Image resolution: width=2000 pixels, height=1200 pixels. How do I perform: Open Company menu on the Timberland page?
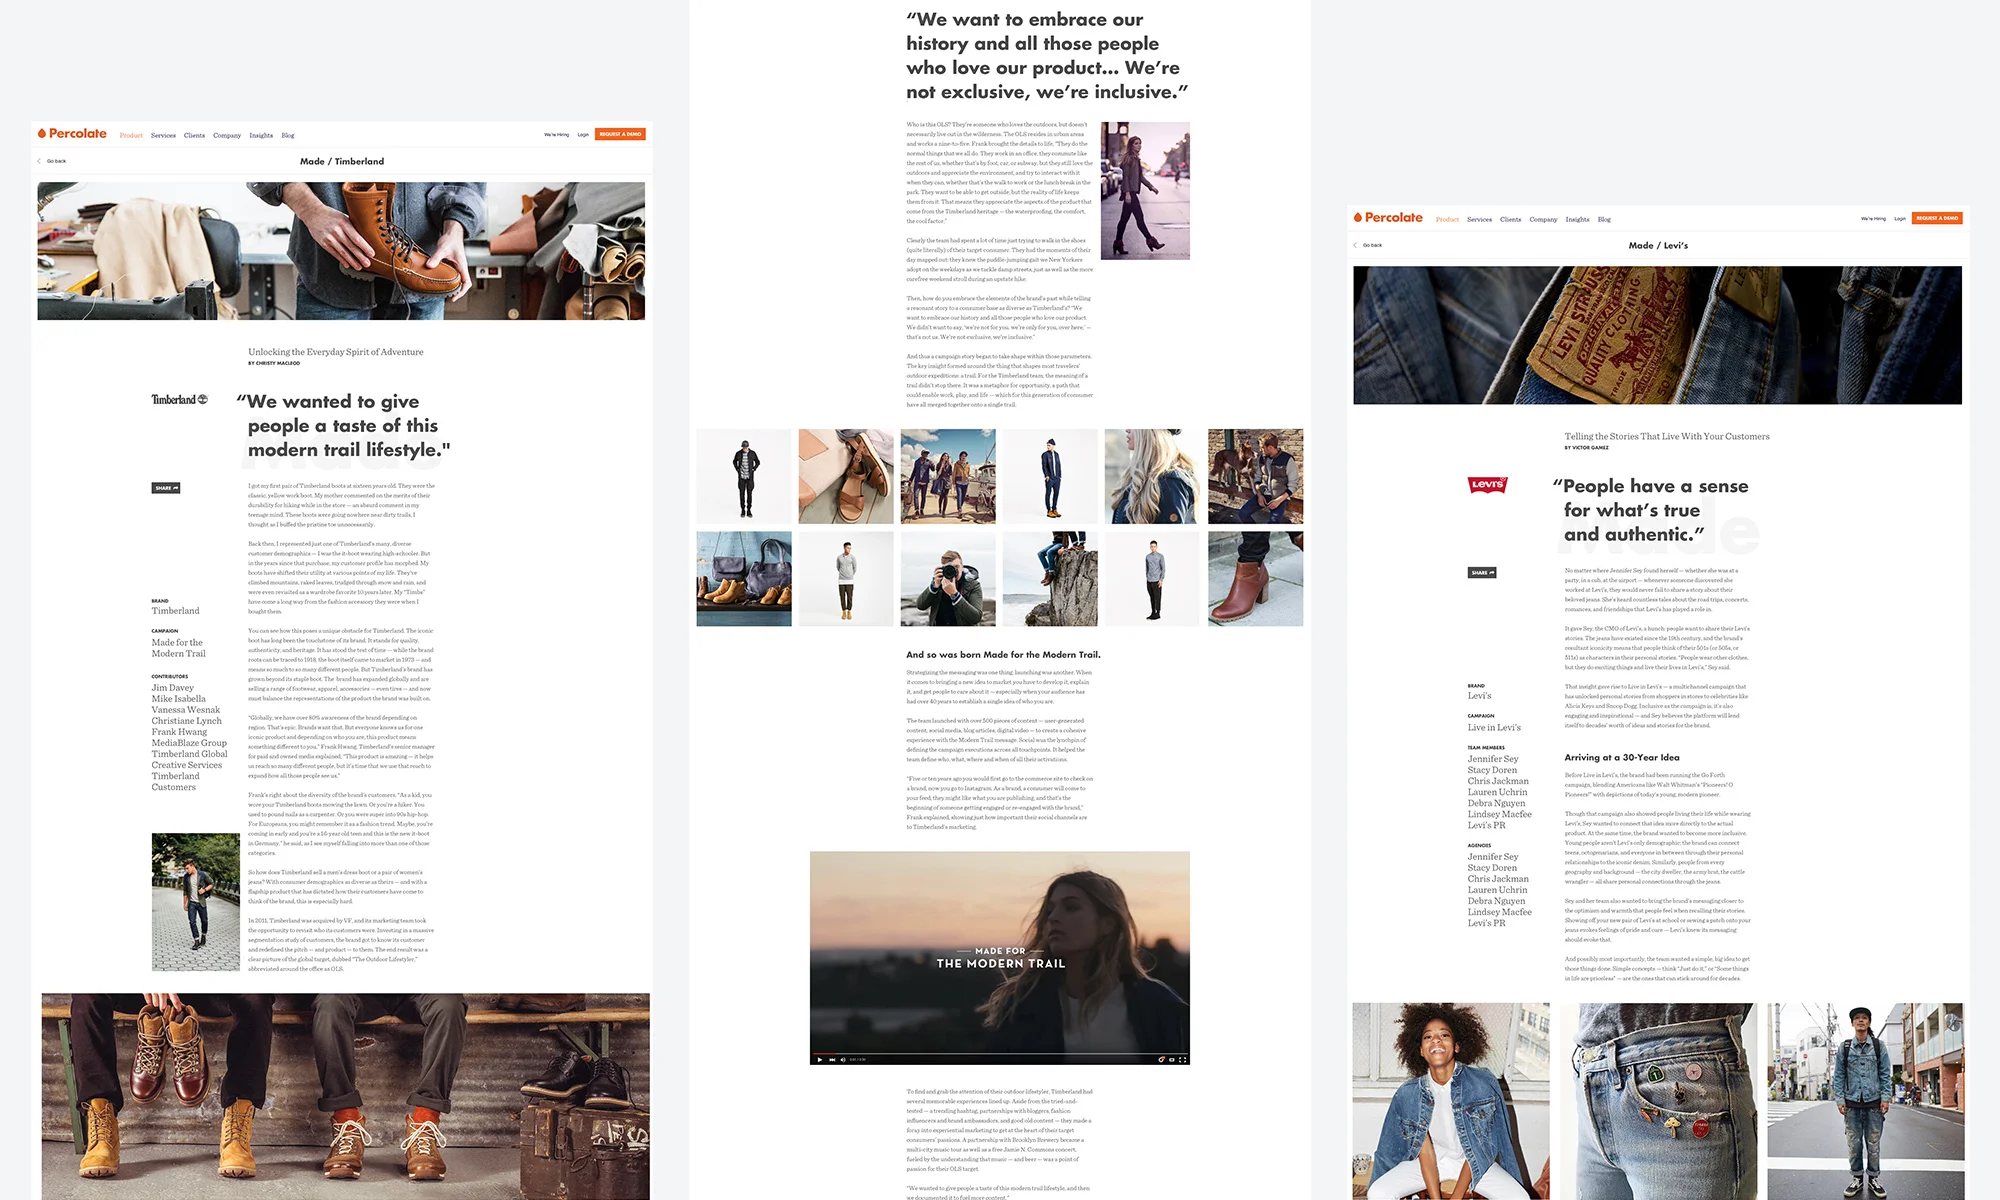point(227,135)
